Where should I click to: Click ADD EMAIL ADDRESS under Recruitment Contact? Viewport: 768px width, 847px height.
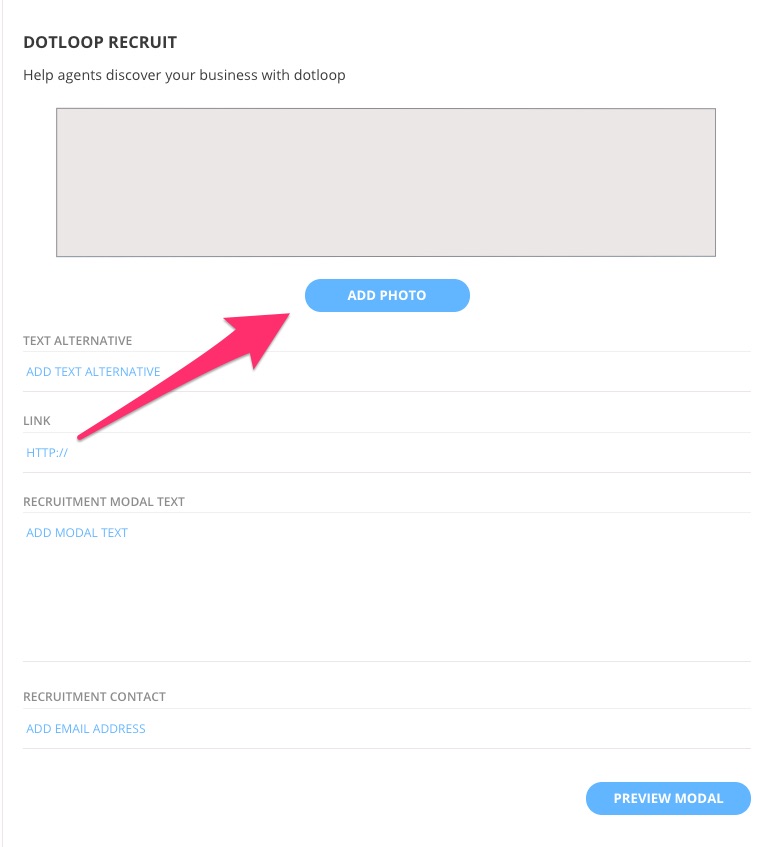85,728
